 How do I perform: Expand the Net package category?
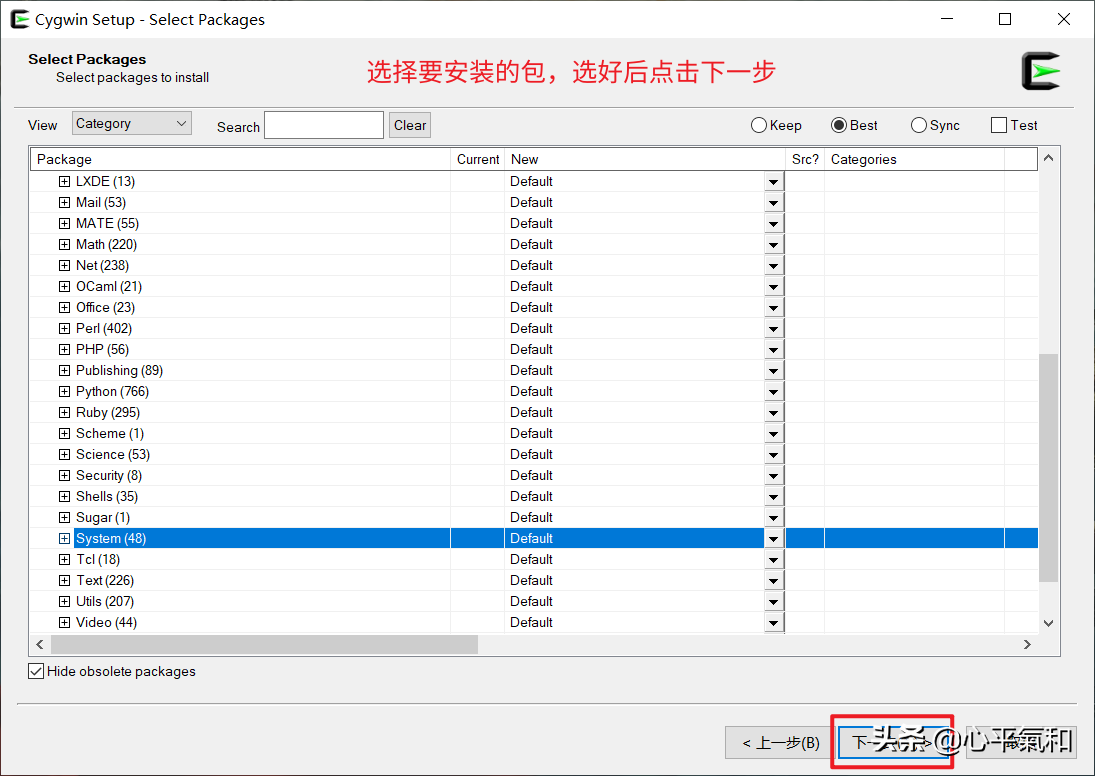(x=64, y=265)
